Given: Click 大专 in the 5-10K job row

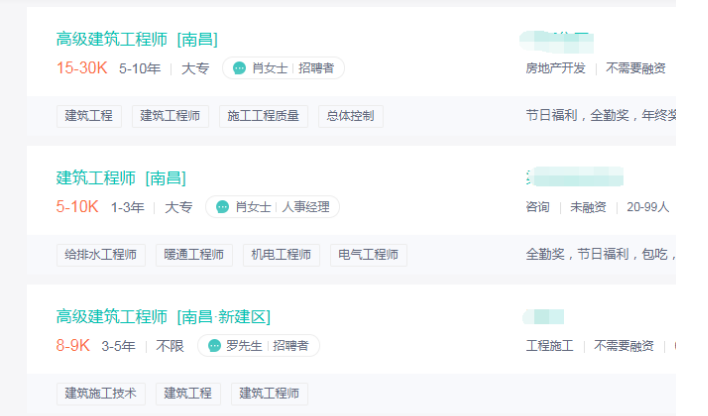Looking at the screenshot, I should [178, 207].
